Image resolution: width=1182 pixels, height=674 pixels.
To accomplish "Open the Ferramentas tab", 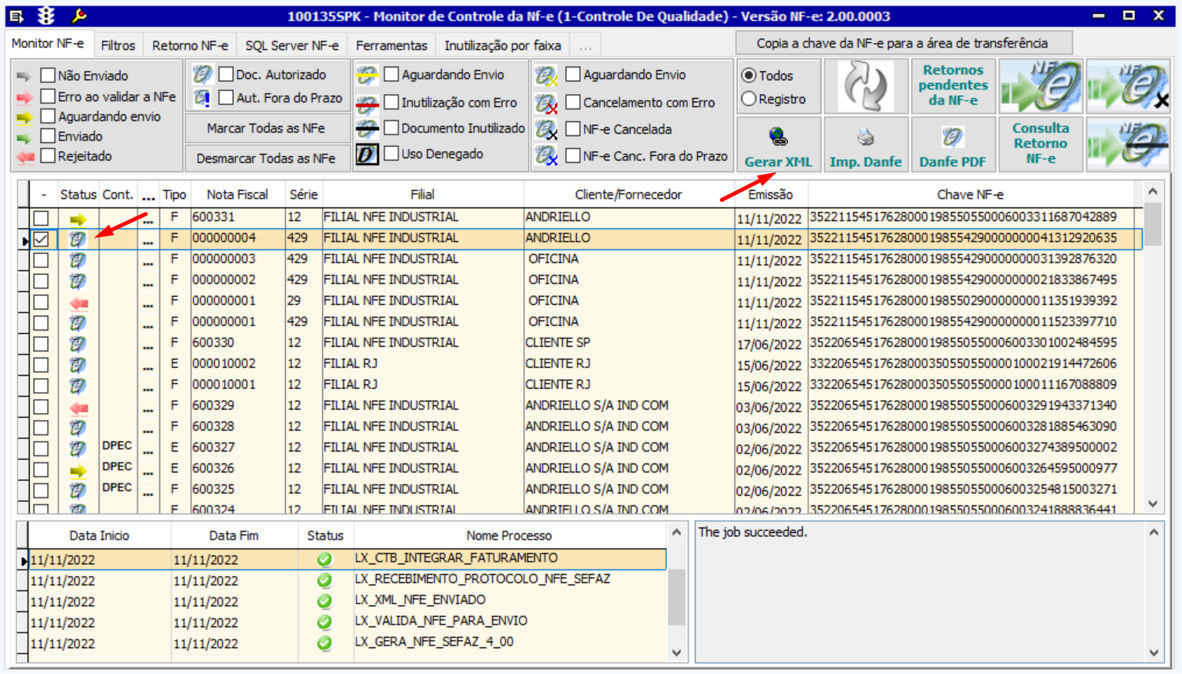I will pyautogui.click(x=391, y=45).
